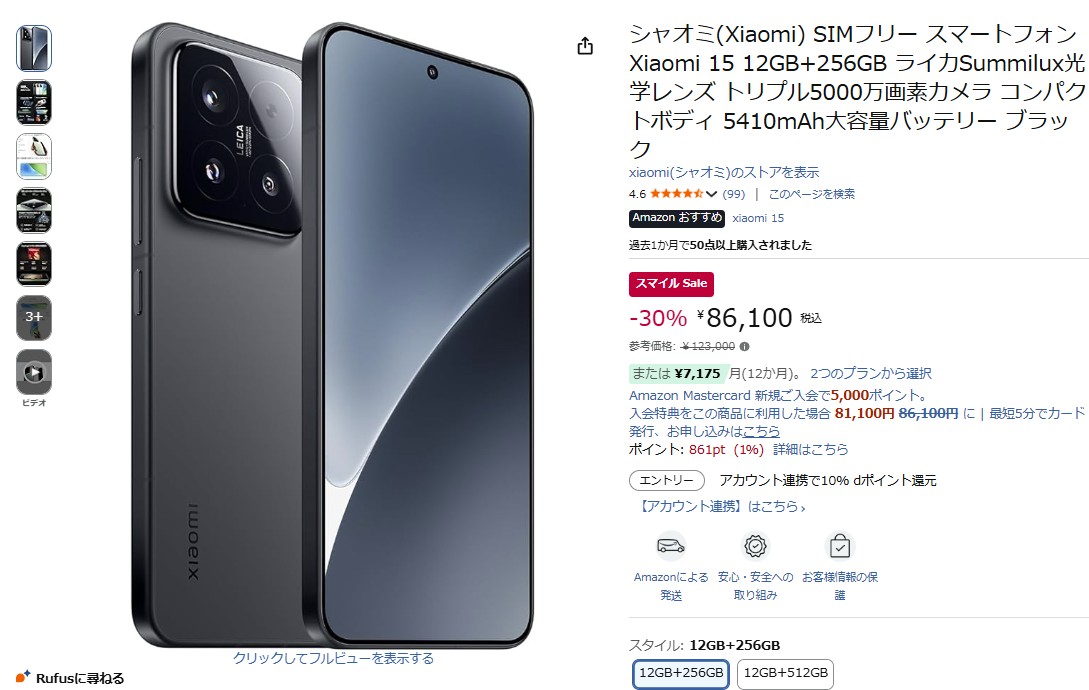
Task: Click the エントリー entry button
Action: coord(667,480)
